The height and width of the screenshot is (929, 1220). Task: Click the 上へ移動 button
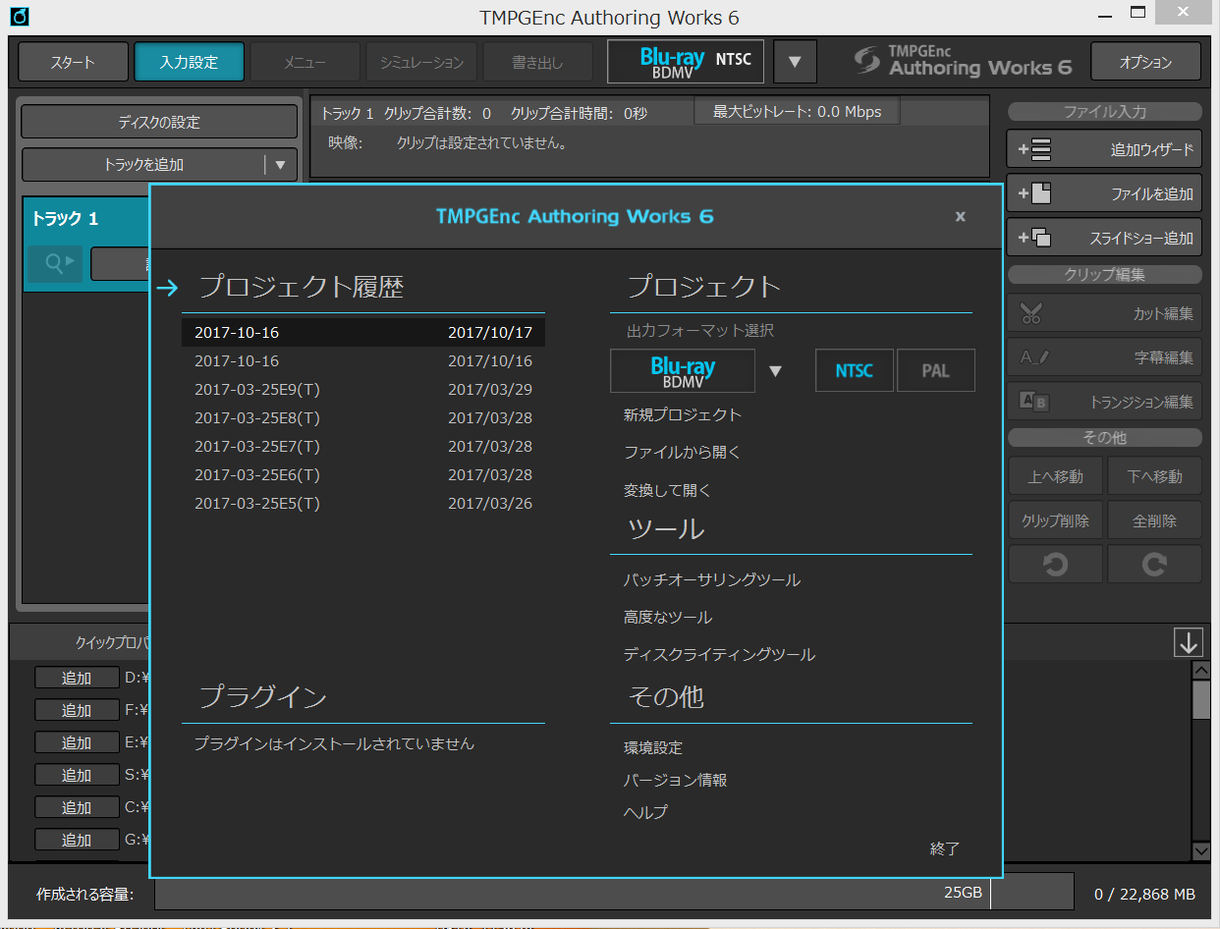coord(1055,476)
